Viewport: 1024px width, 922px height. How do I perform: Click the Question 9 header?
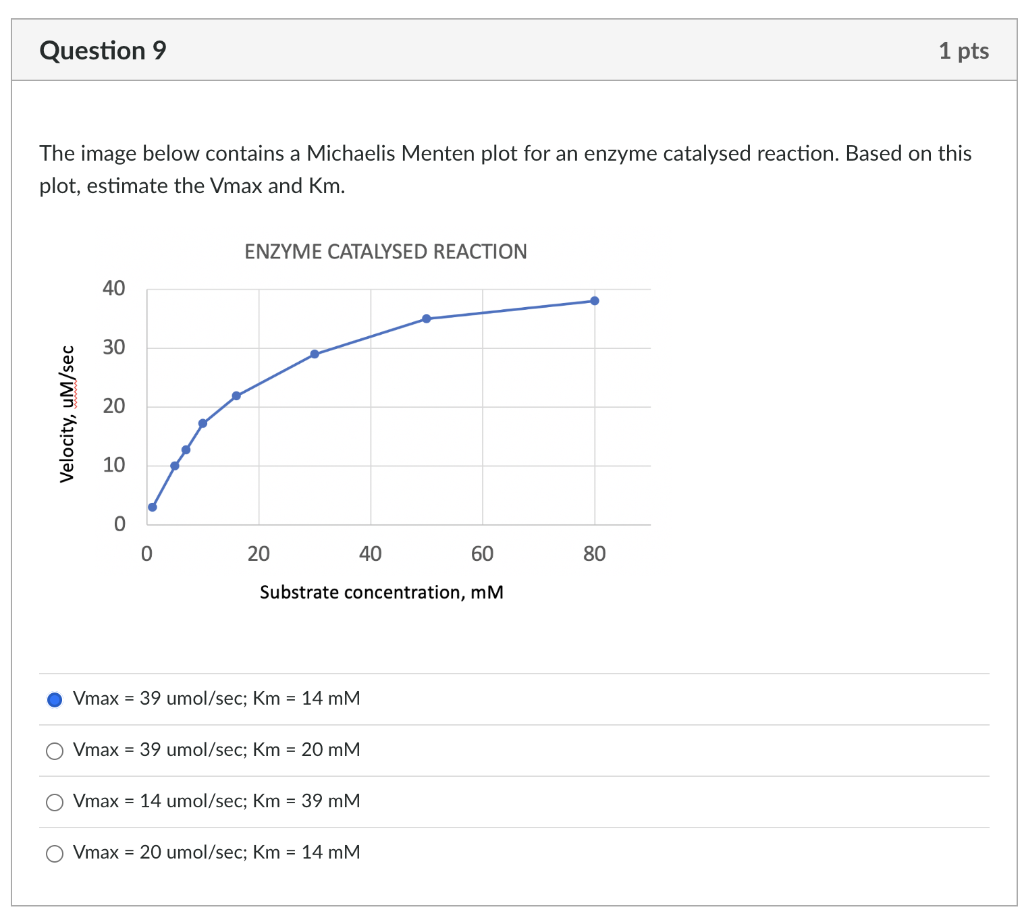point(103,49)
